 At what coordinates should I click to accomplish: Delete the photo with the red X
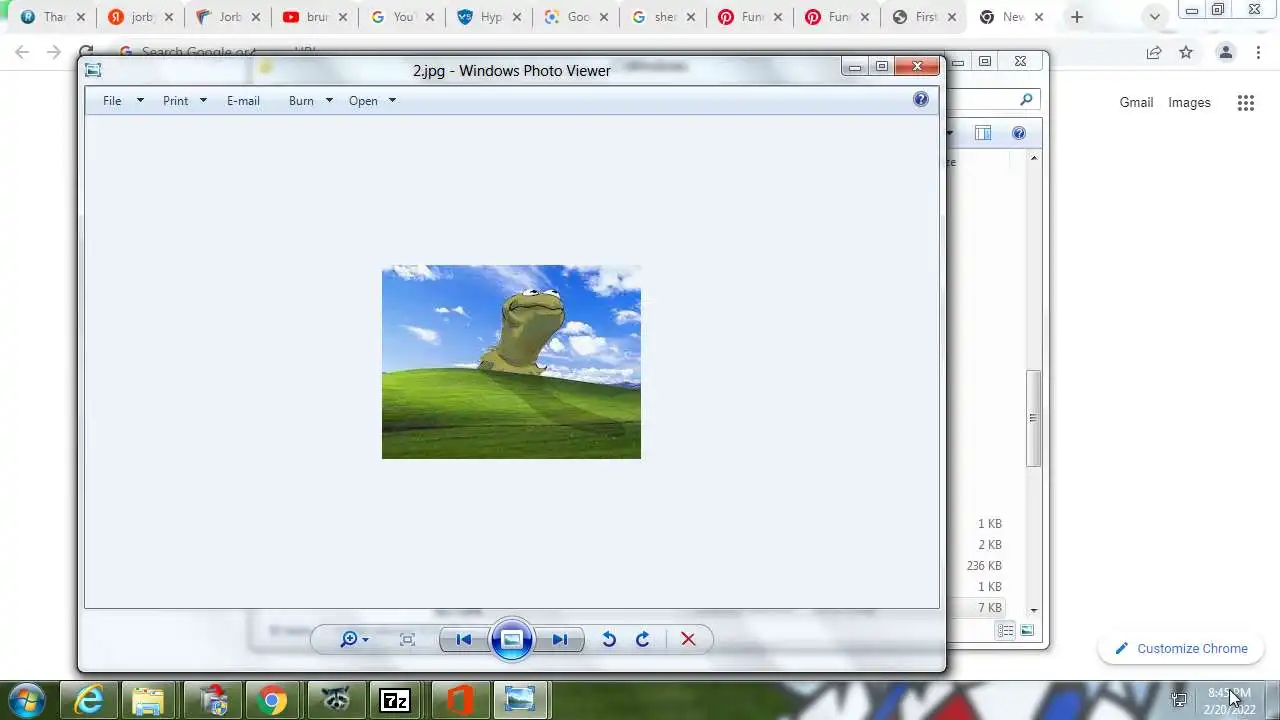click(x=688, y=640)
